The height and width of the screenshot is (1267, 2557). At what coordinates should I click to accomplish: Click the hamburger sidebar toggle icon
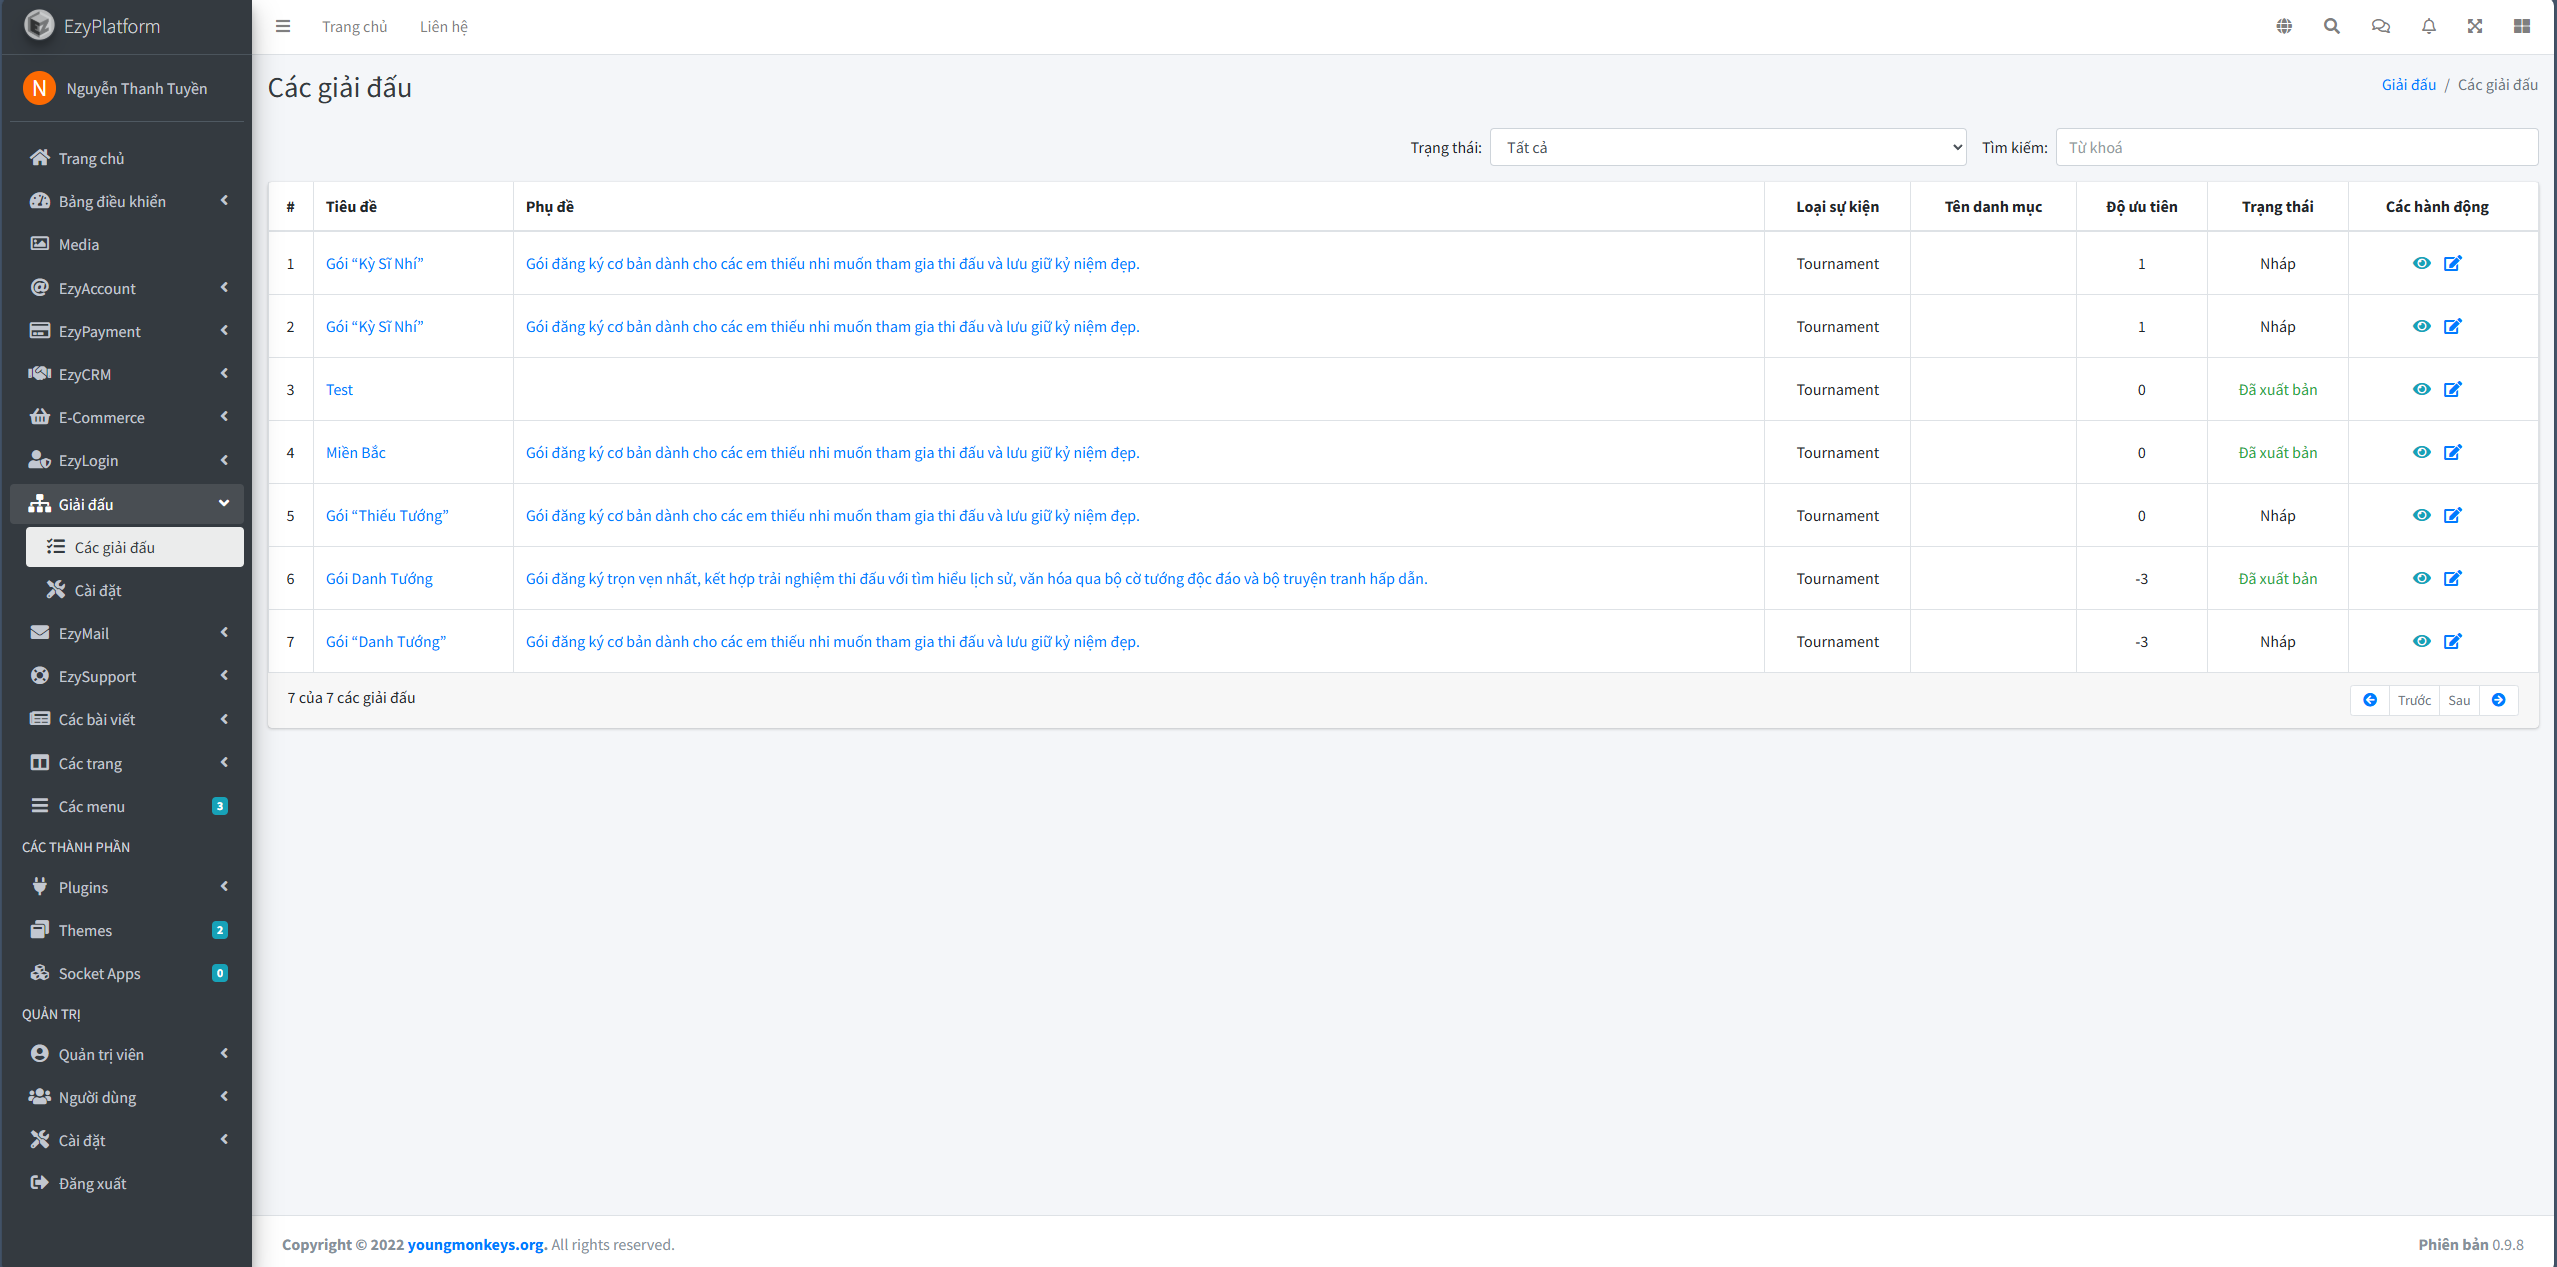pos(283,26)
